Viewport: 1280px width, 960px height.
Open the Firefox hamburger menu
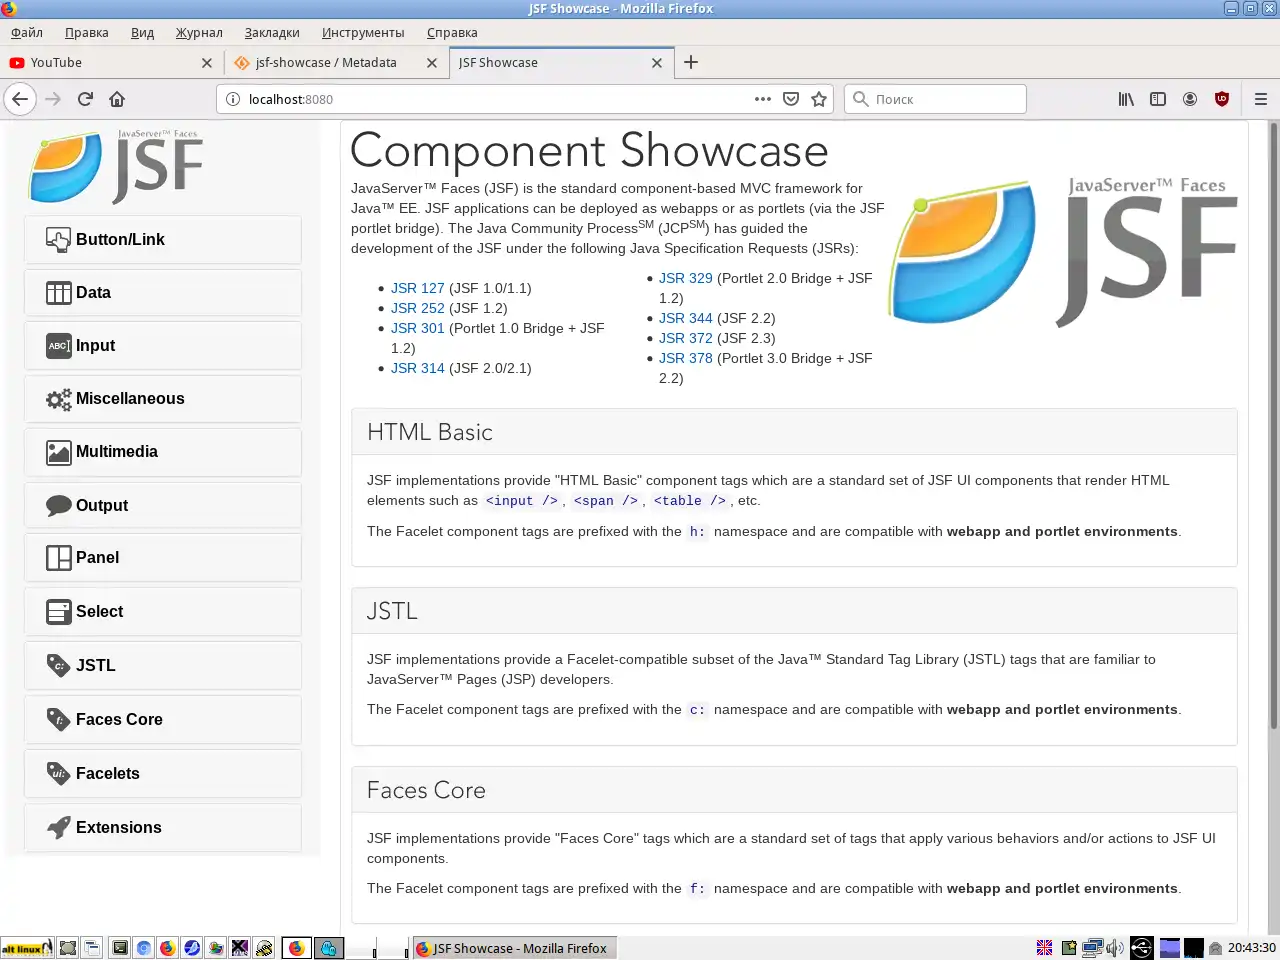tap(1261, 99)
